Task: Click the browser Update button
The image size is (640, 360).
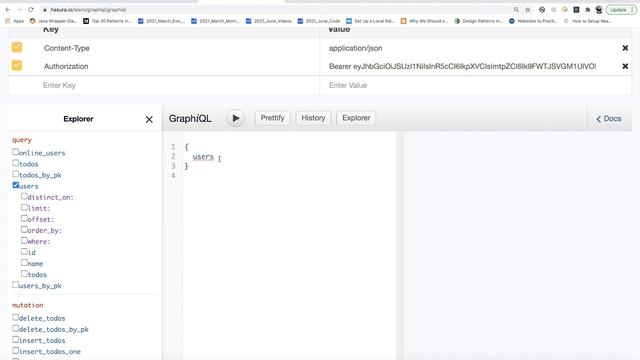Action: click(x=620, y=10)
